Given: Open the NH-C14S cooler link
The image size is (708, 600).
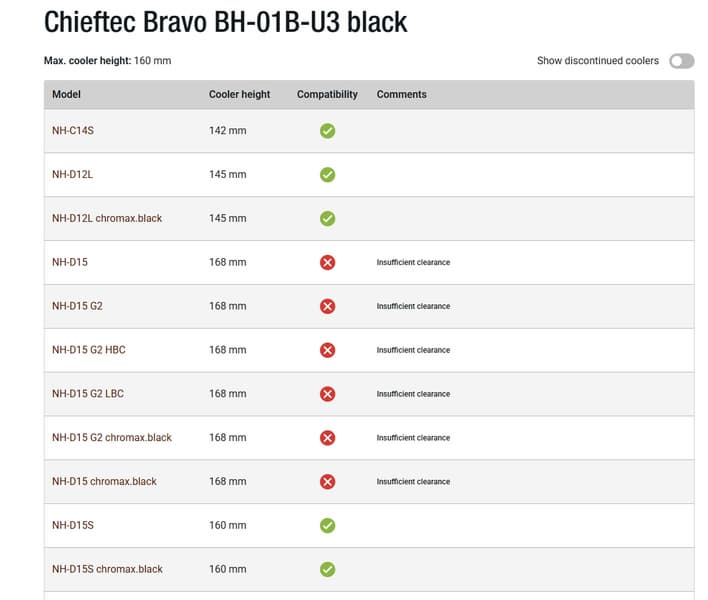Looking at the screenshot, I should pyautogui.click(x=73, y=130).
